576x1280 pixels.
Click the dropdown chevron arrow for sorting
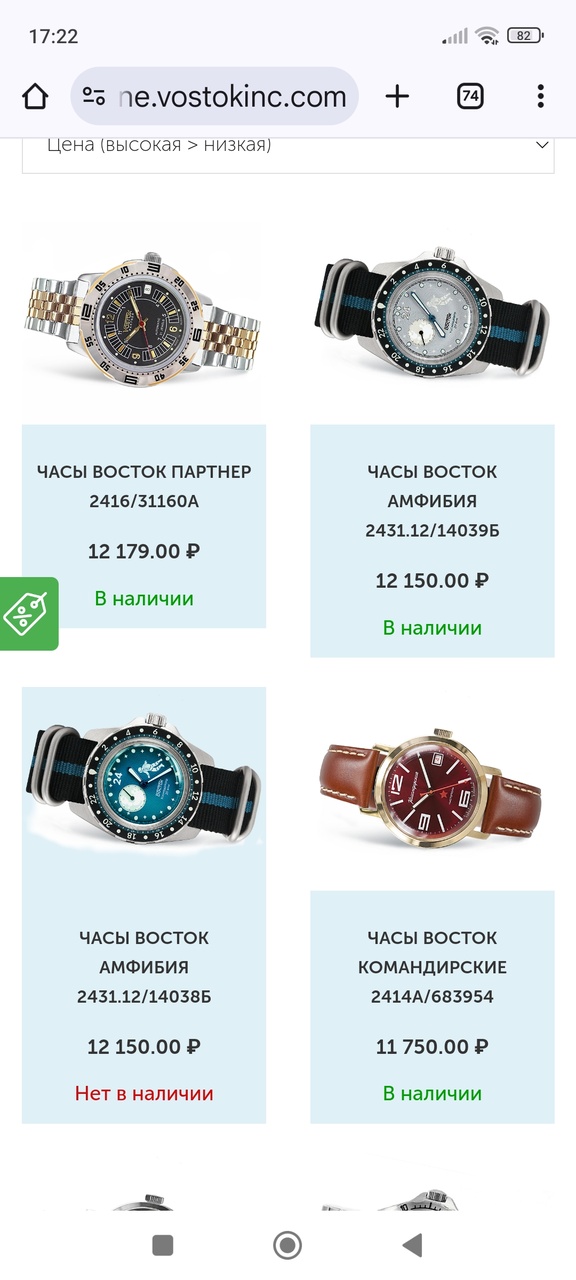[542, 145]
